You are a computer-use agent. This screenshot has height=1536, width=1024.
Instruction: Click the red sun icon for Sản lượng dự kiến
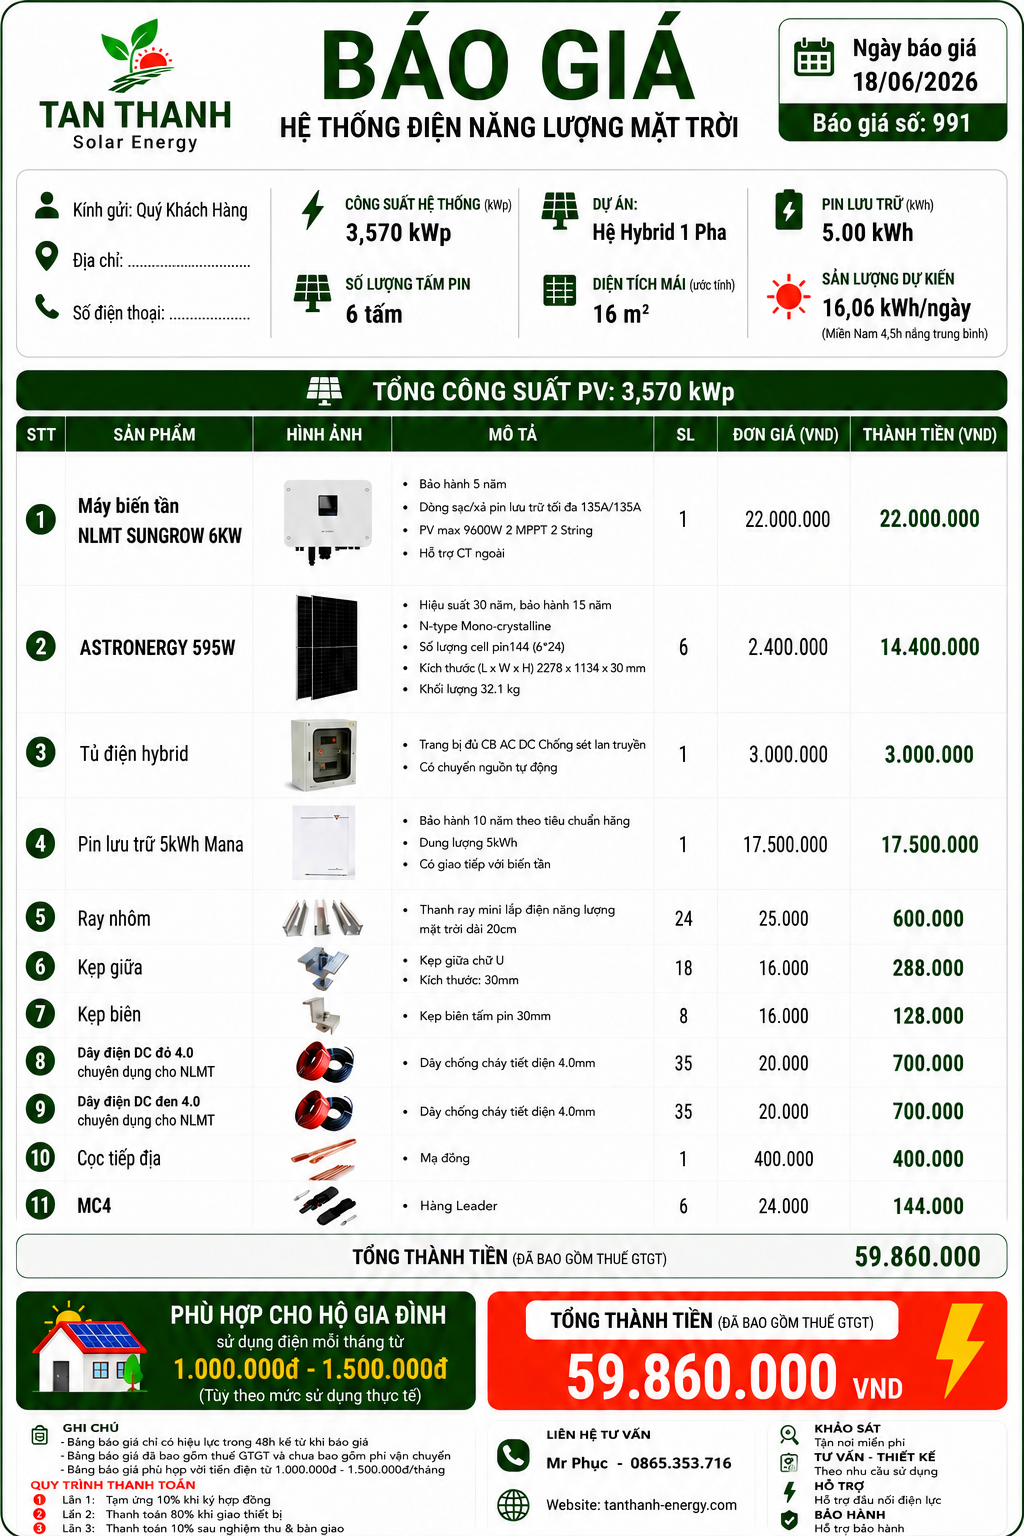tap(788, 296)
